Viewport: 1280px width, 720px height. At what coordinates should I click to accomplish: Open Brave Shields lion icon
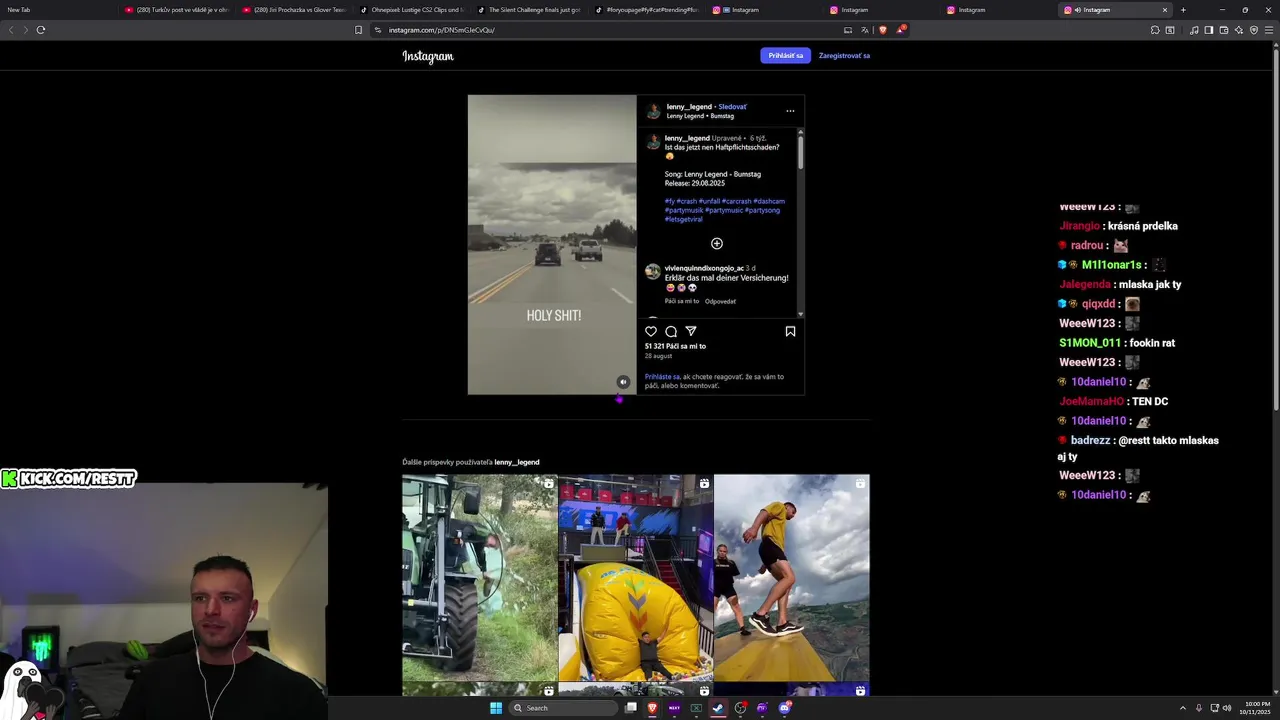tap(883, 30)
